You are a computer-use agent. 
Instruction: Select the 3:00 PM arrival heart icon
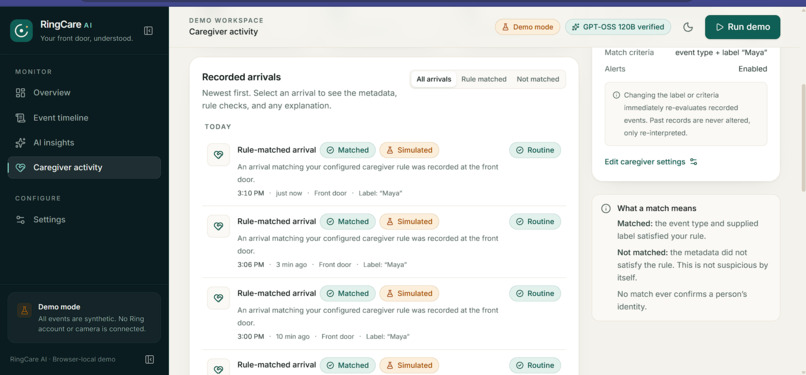218,298
